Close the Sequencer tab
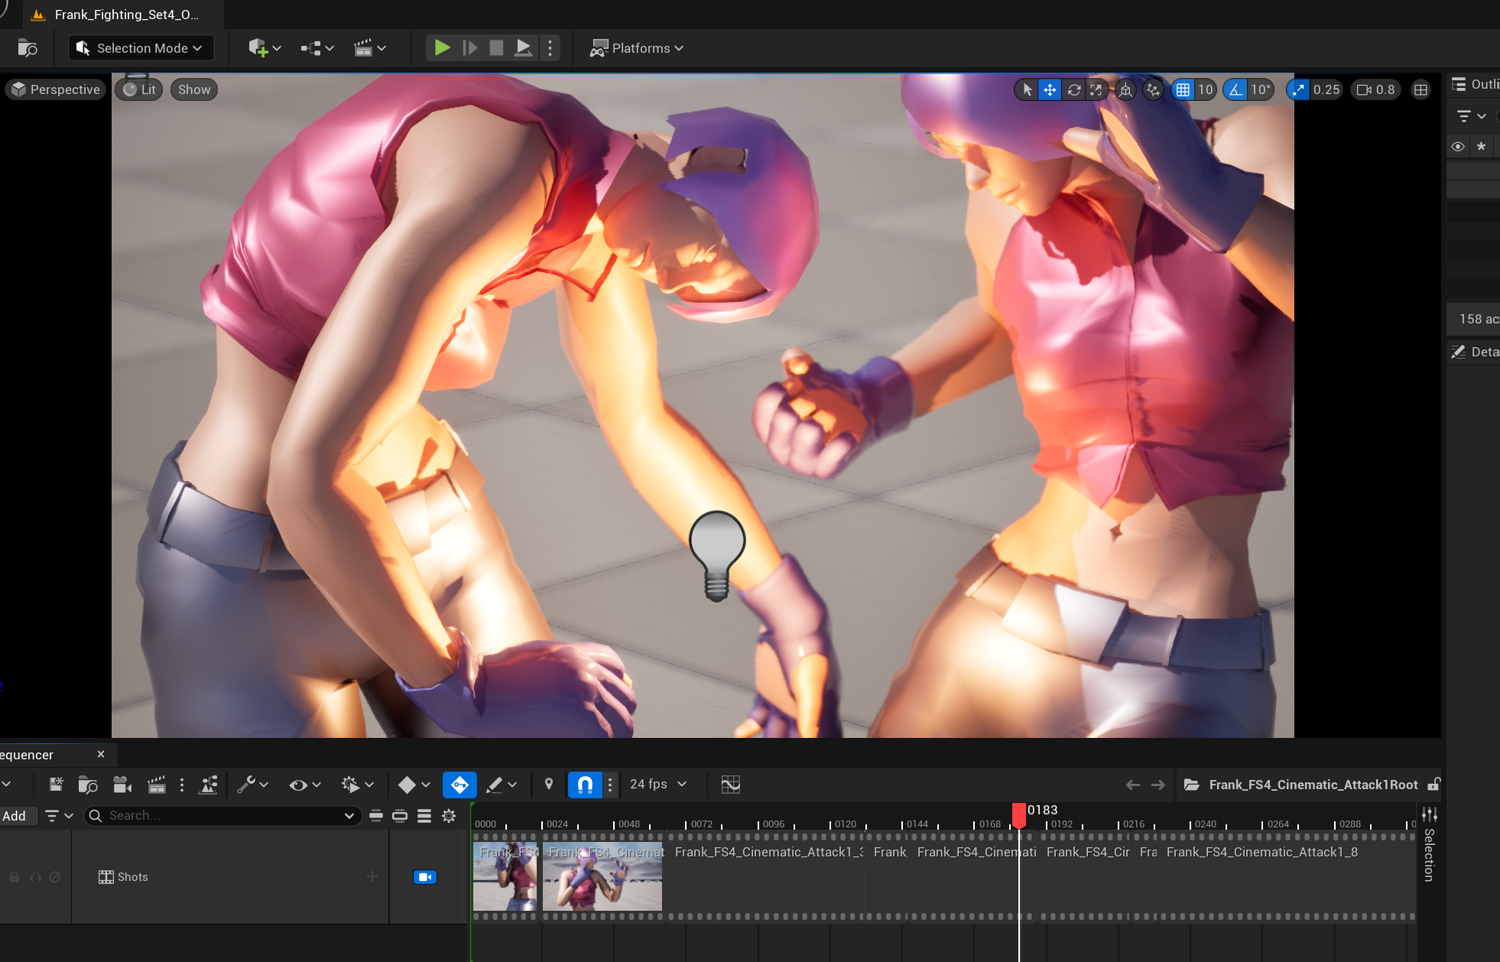 [100, 754]
